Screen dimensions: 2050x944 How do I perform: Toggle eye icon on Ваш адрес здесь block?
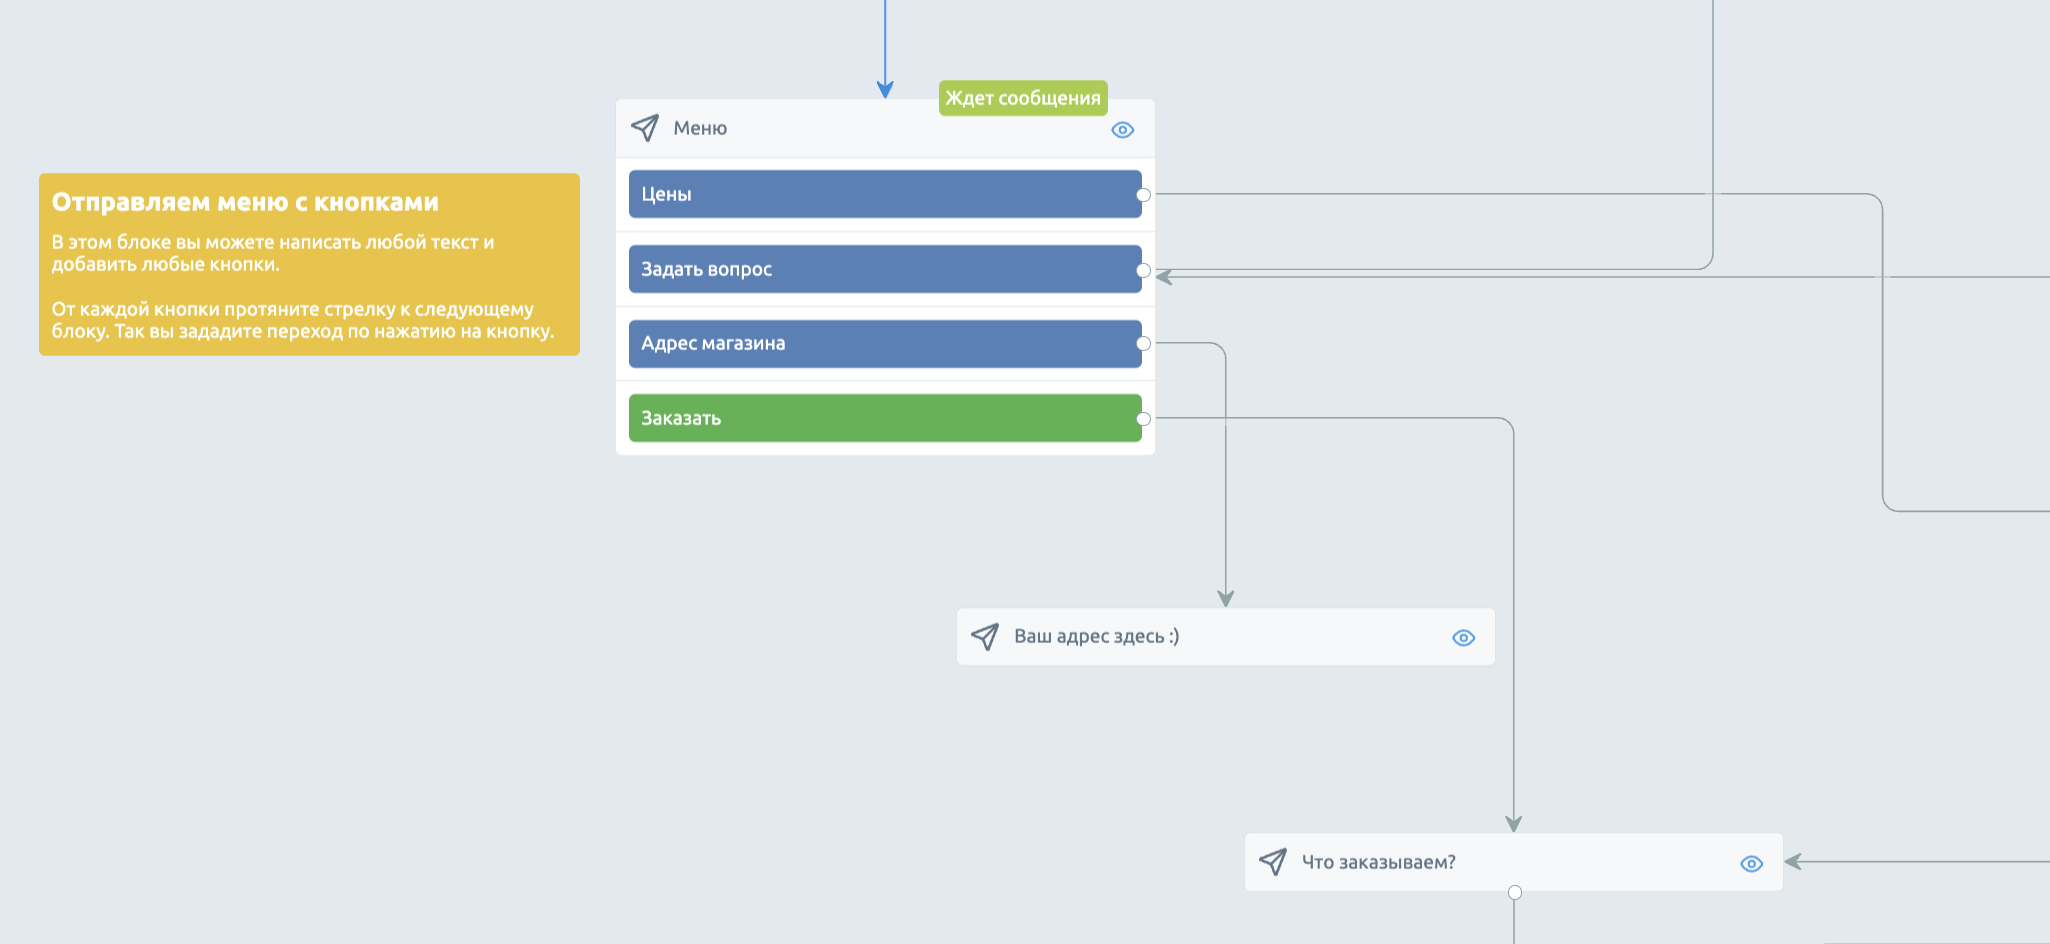[1463, 638]
